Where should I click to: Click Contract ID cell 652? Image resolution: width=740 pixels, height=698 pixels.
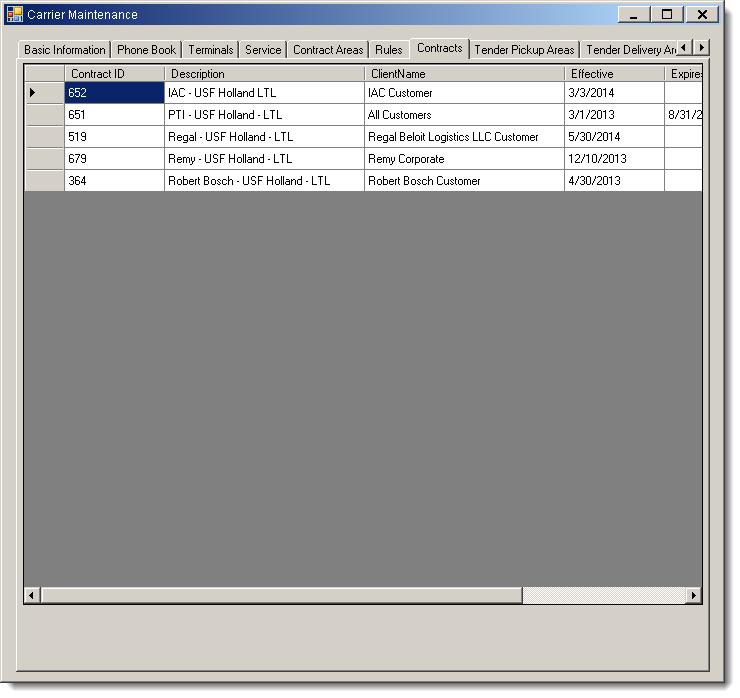[114, 93]
